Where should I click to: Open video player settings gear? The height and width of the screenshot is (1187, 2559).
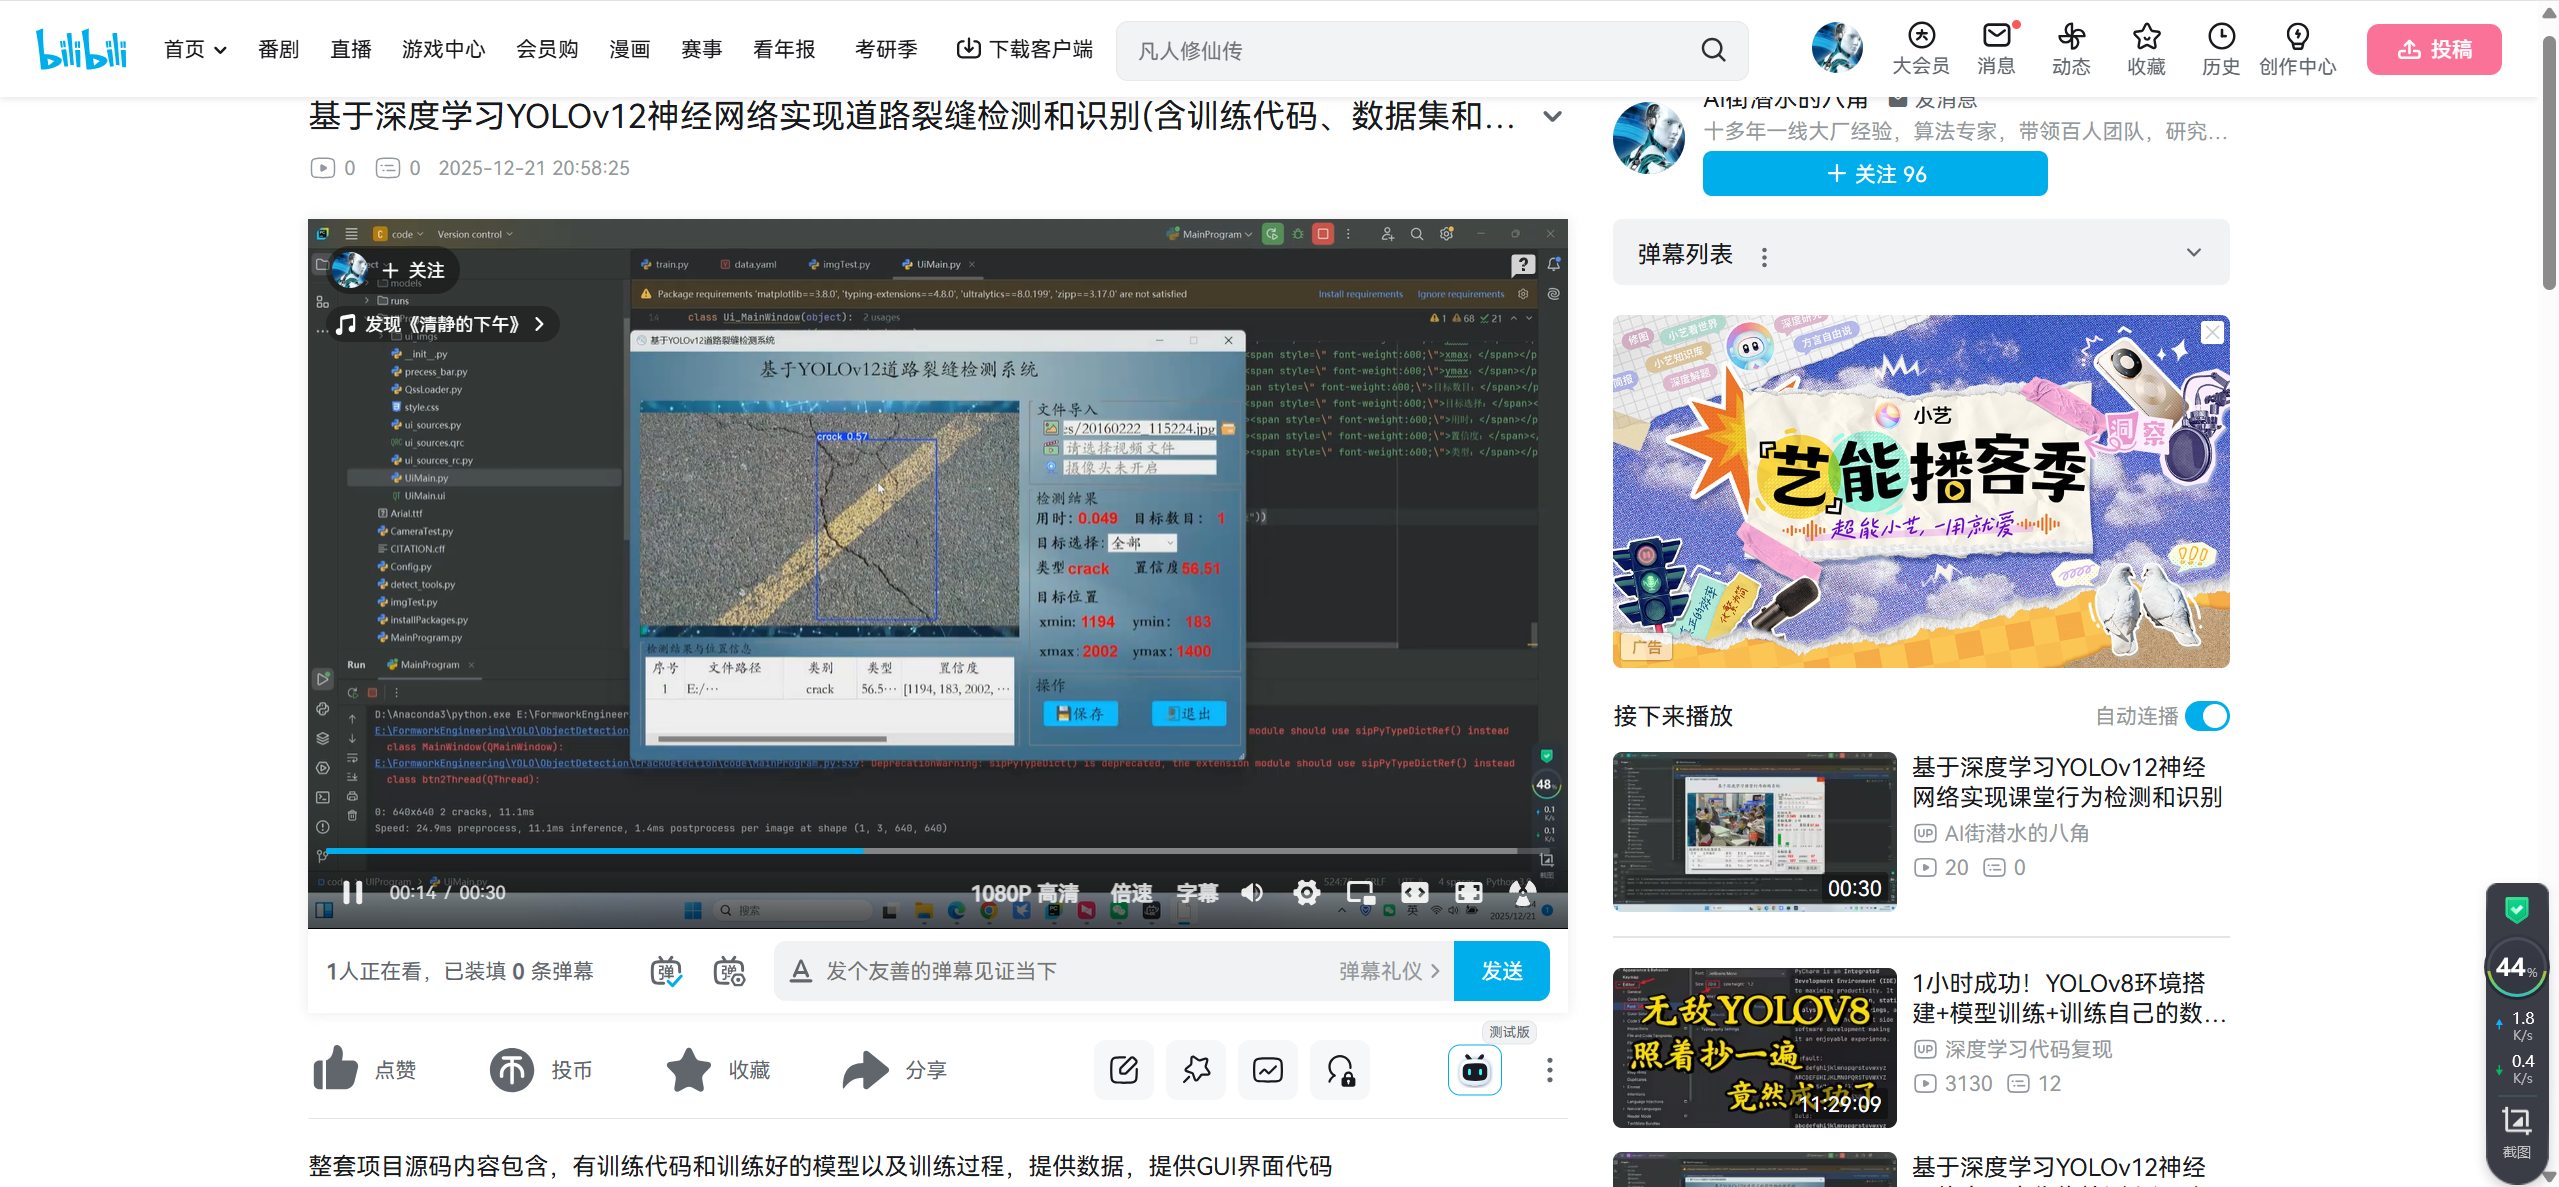(x=1306, y=892)
